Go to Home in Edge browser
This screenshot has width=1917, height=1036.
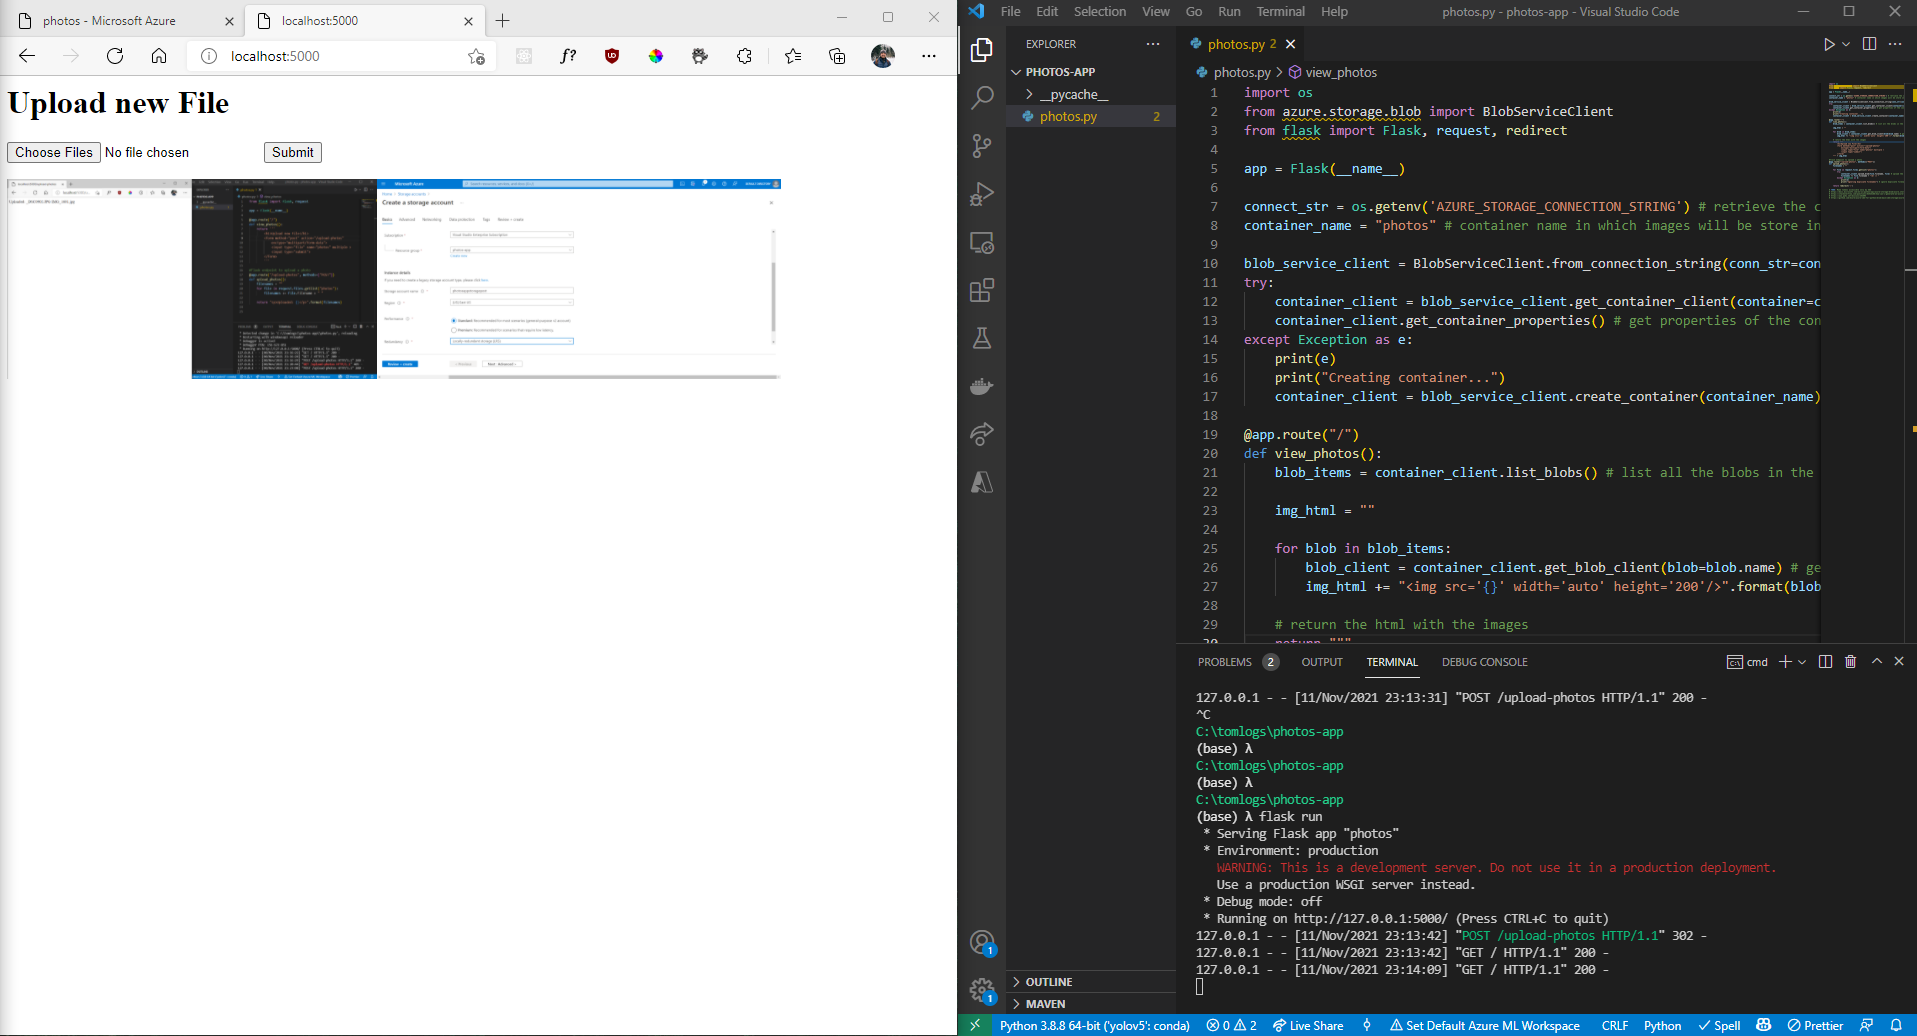coord(159,56)
